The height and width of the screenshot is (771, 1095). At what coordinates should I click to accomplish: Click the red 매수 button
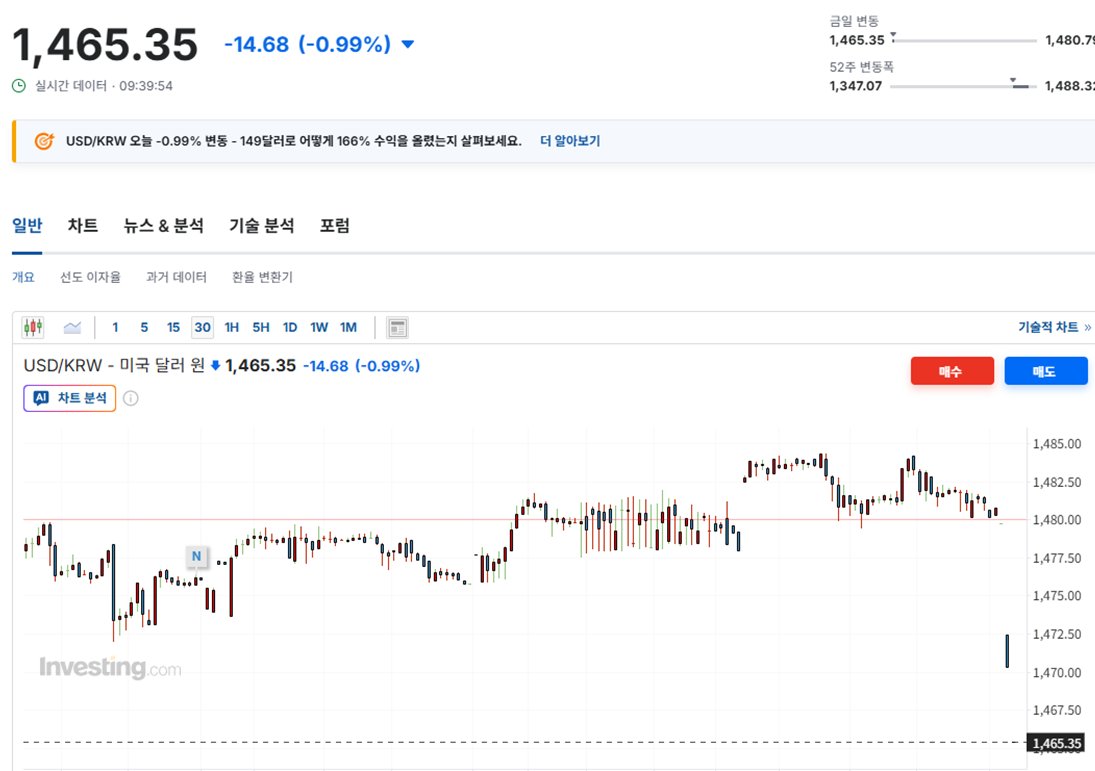click(x=952, y=372)
